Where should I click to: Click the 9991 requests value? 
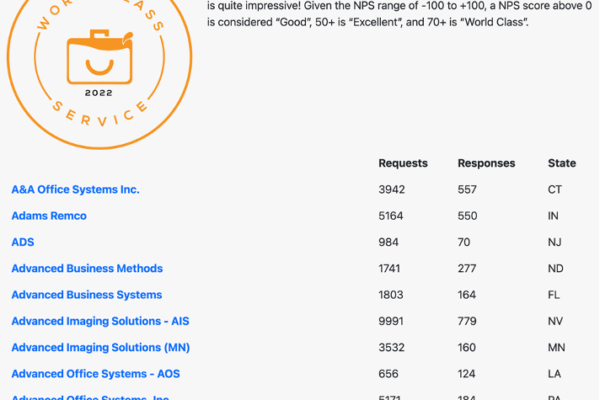click(392, 321)
